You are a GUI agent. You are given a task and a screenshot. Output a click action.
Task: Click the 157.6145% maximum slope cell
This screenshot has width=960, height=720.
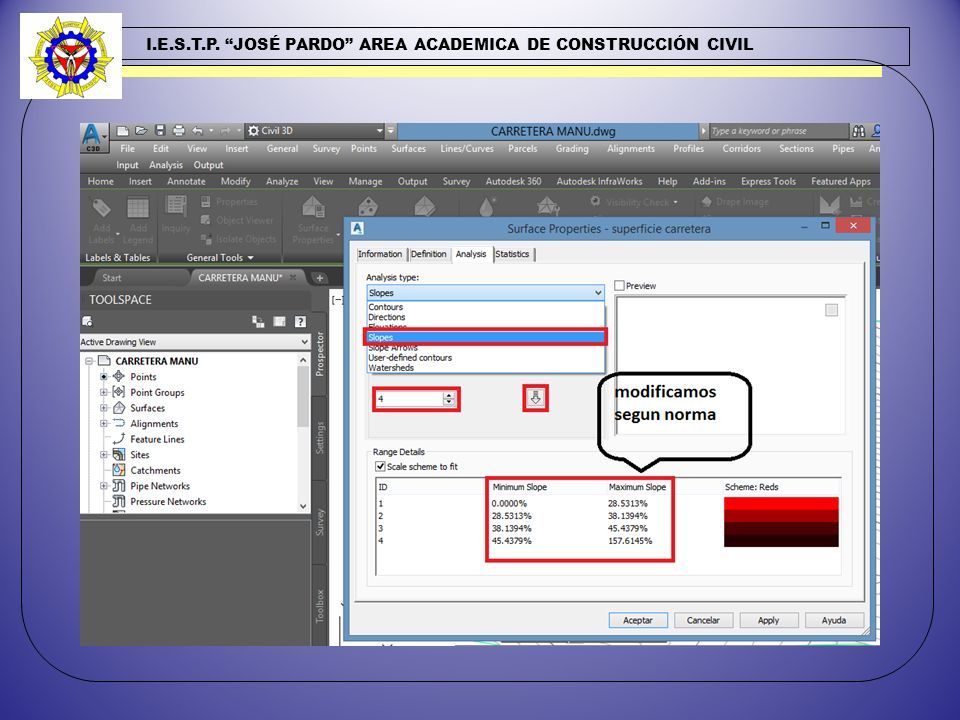[x=630, y=541]
